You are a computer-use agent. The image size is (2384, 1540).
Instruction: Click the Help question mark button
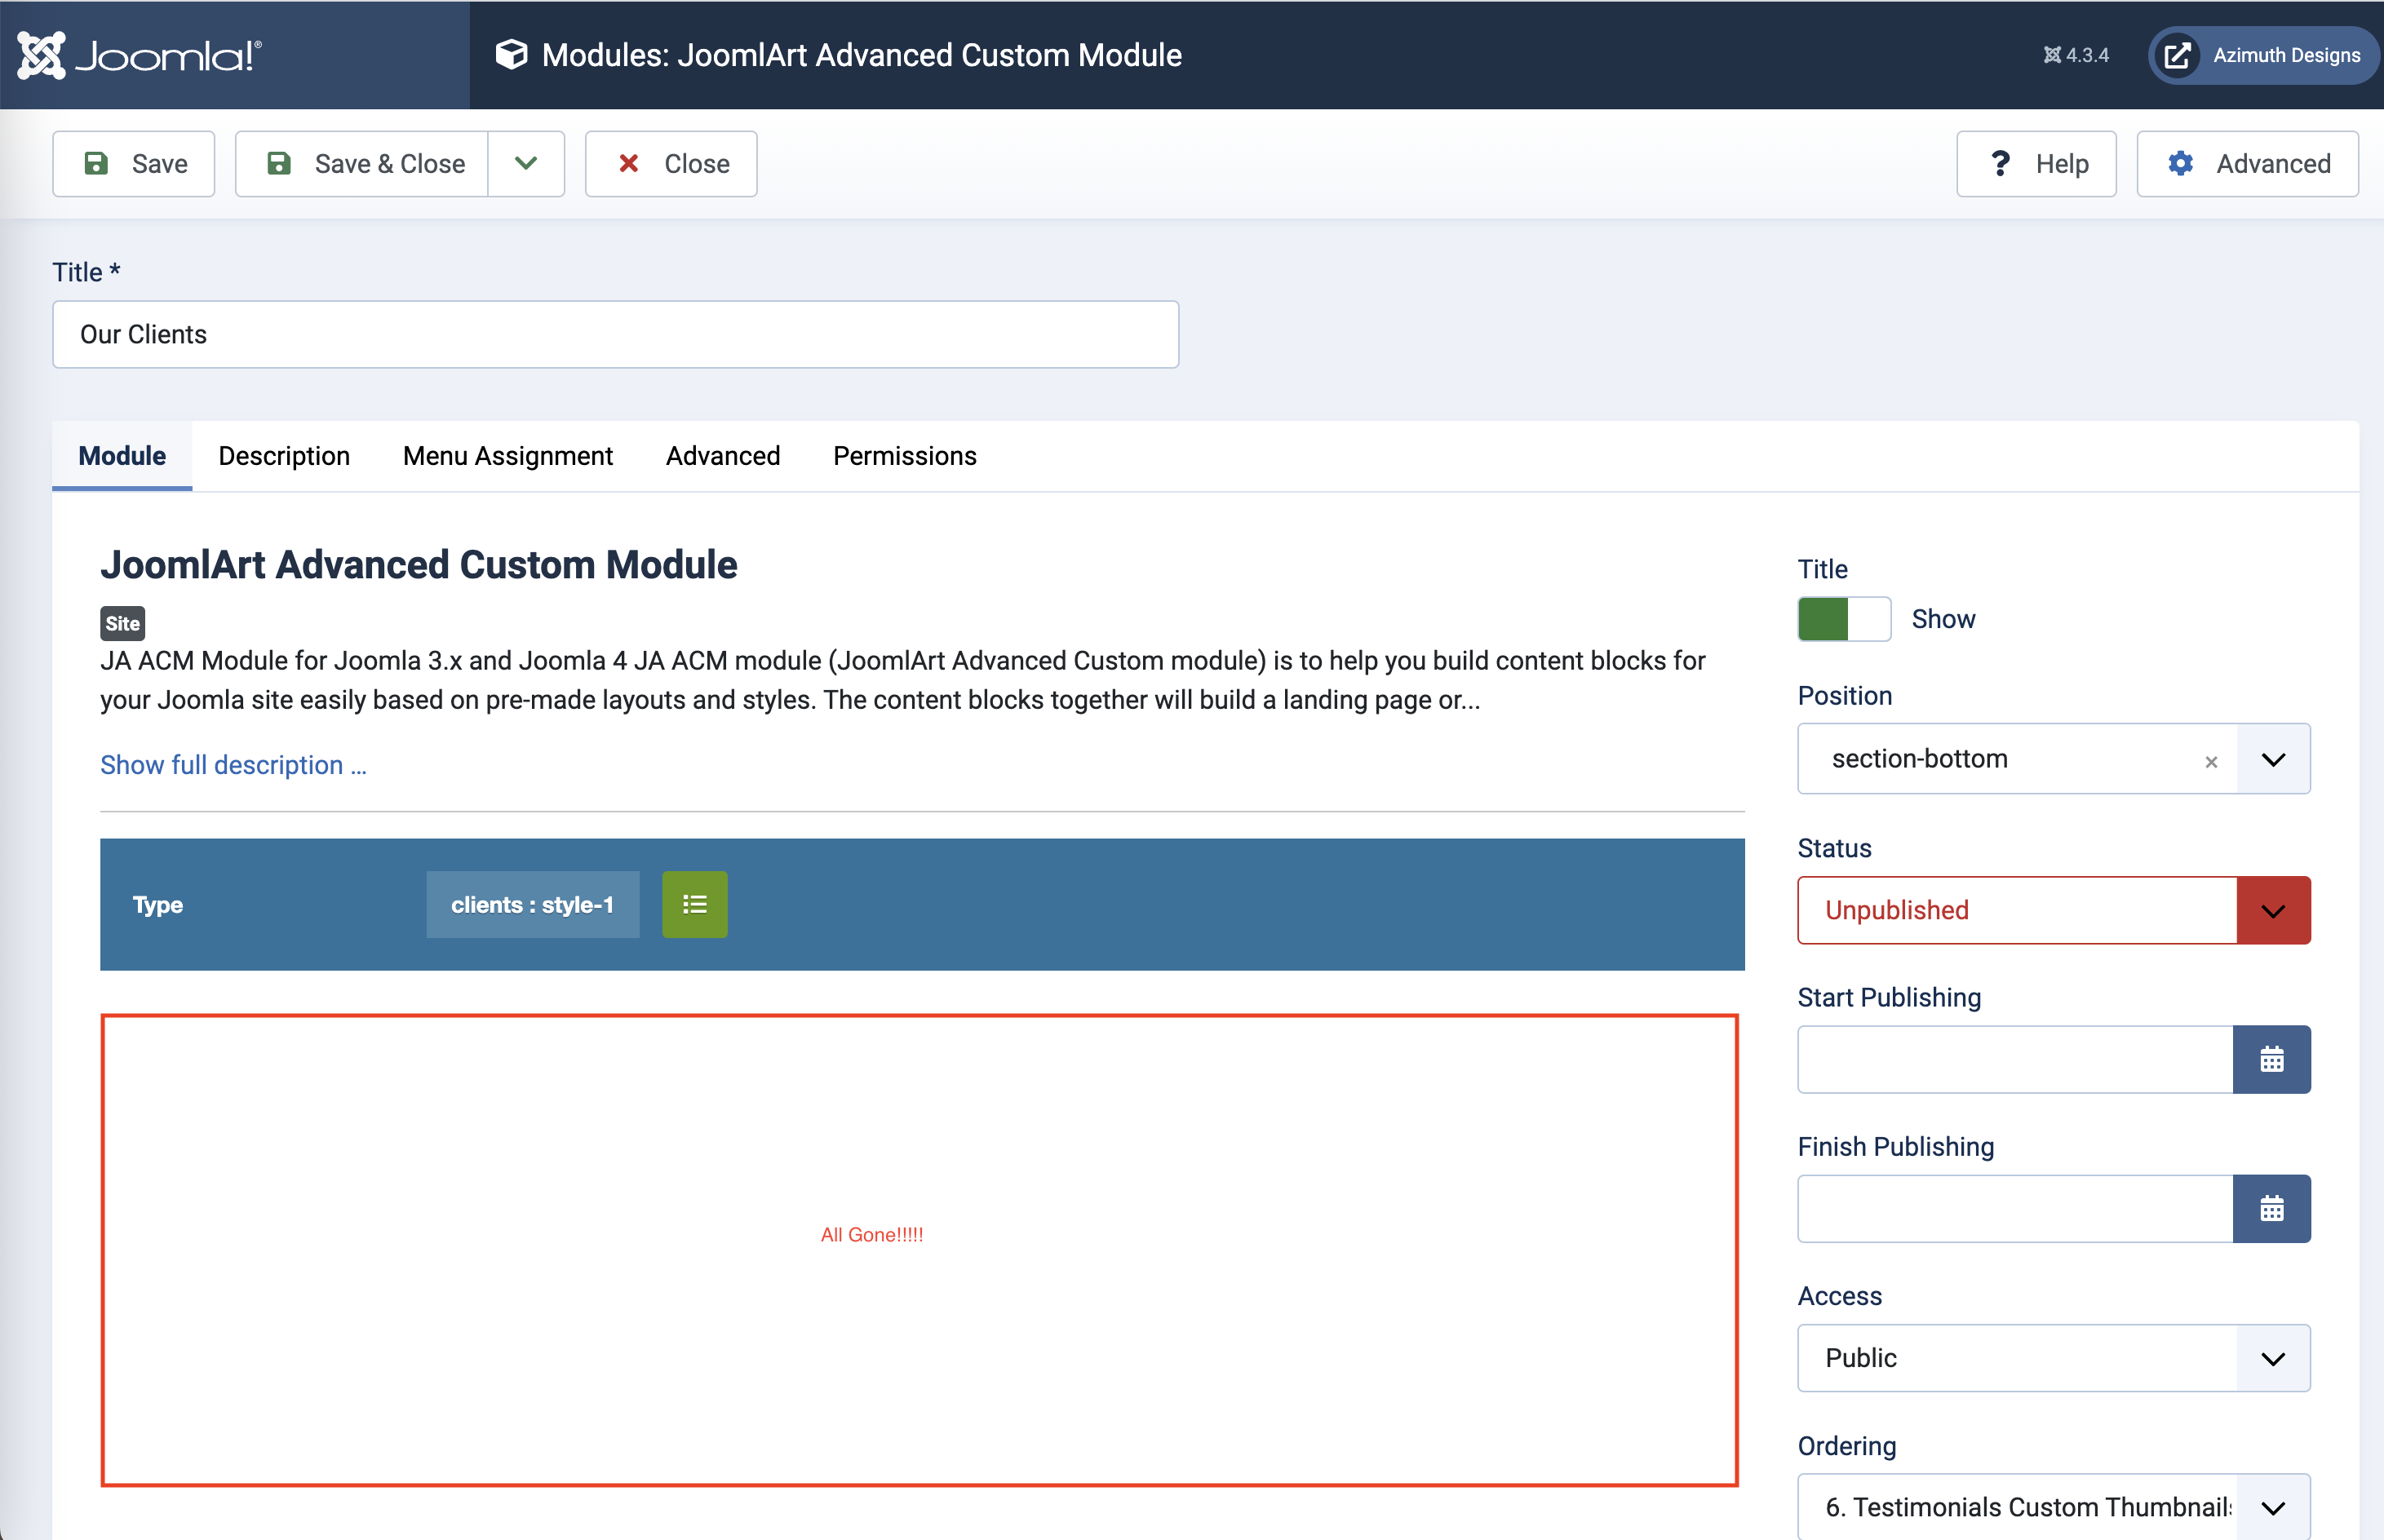click(x=2036, y=164)
